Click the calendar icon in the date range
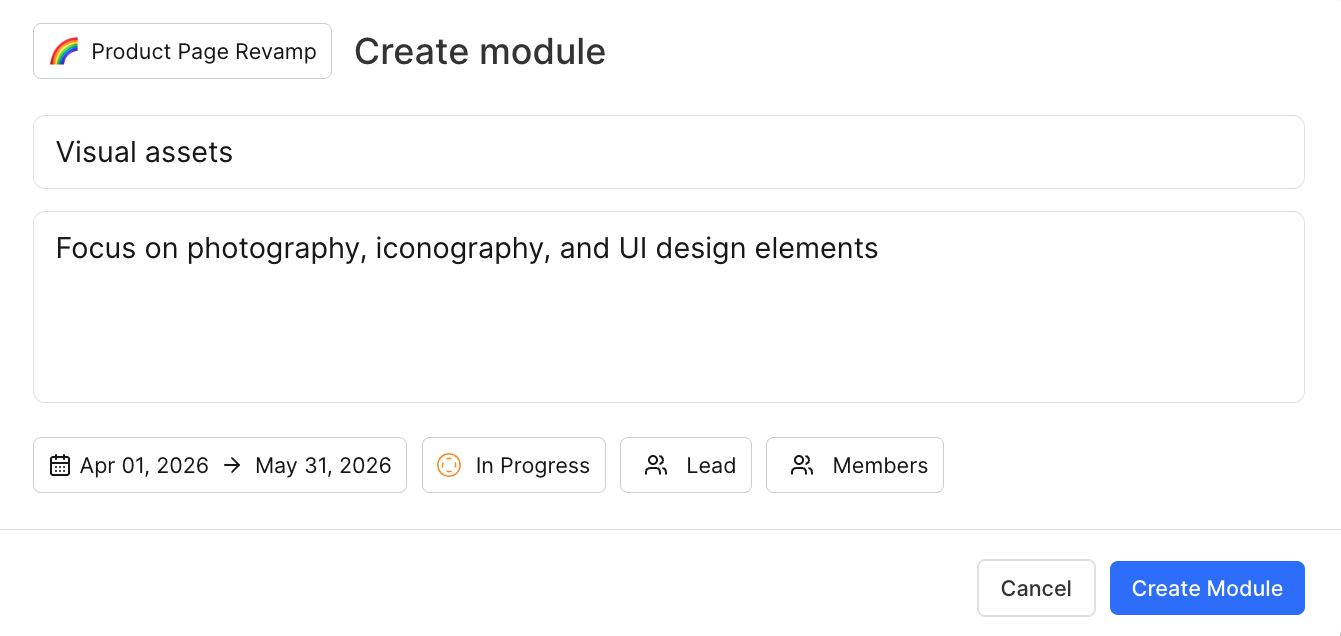 60,465
